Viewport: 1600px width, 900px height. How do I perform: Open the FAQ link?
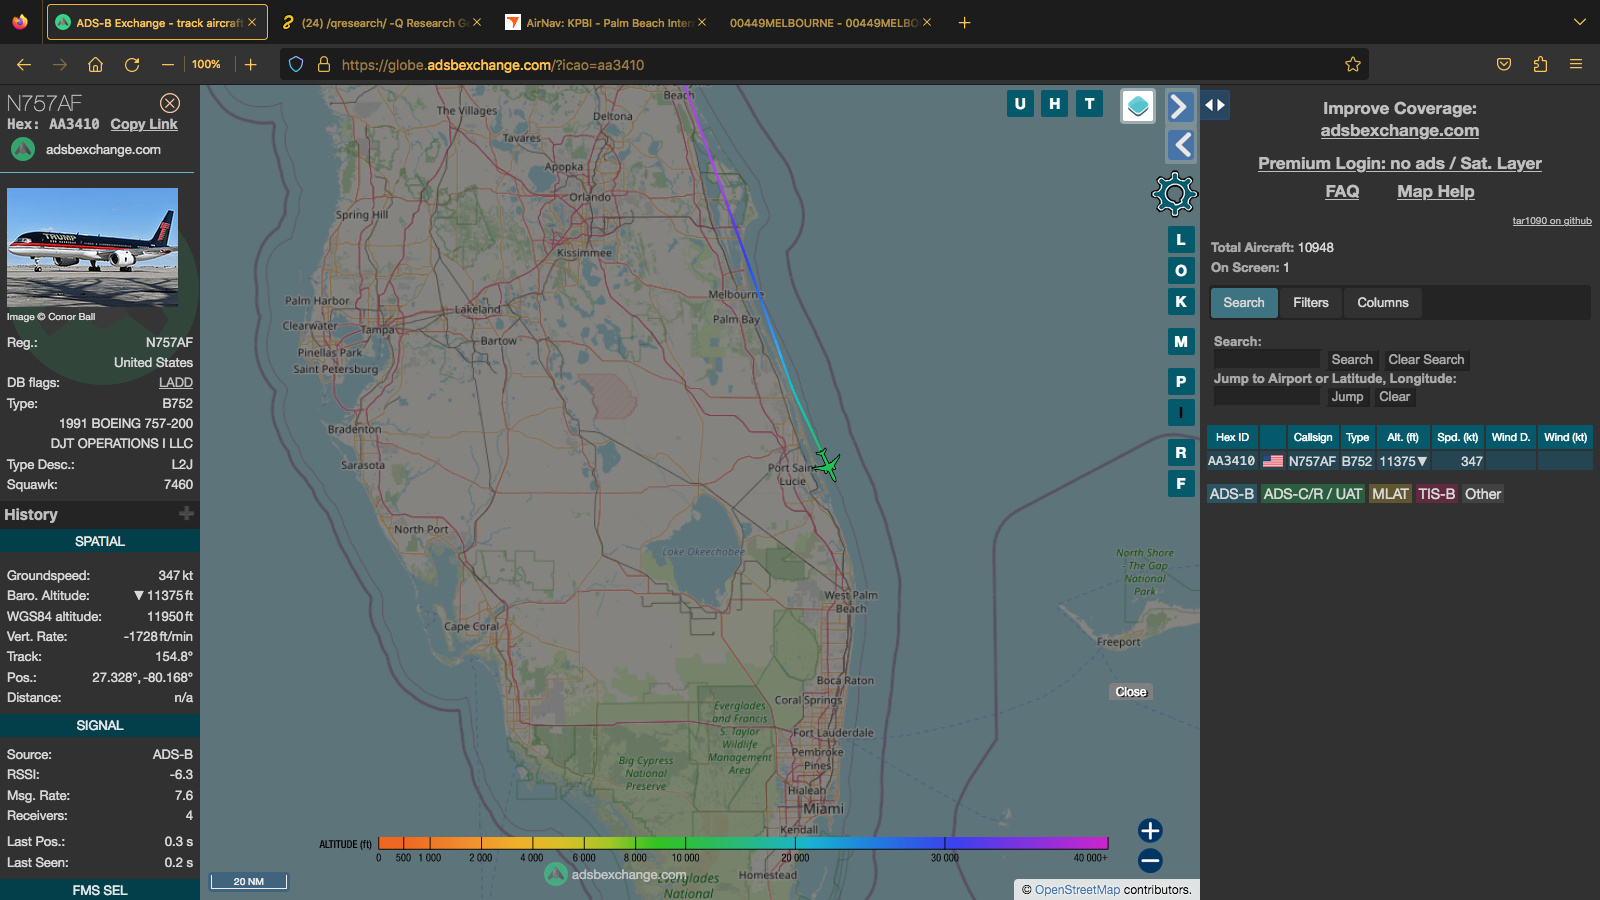(1342, 192)
